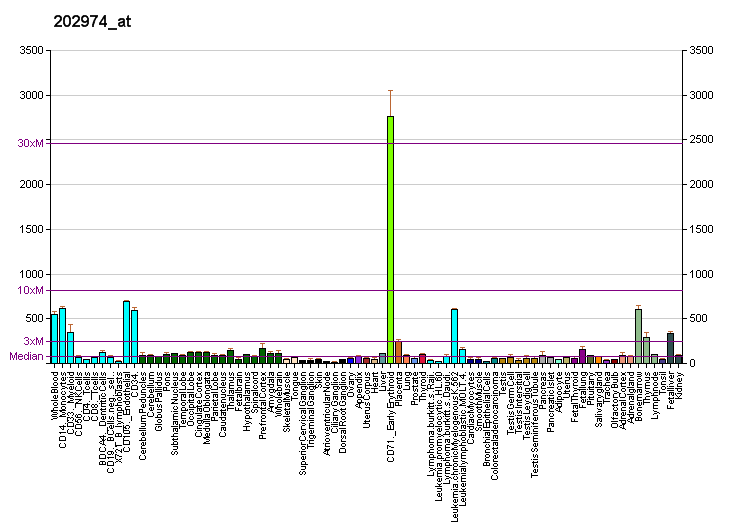Select the UterusCorpus axis label
This screenshot has height=530, width=732.
[x=366, y=400]
